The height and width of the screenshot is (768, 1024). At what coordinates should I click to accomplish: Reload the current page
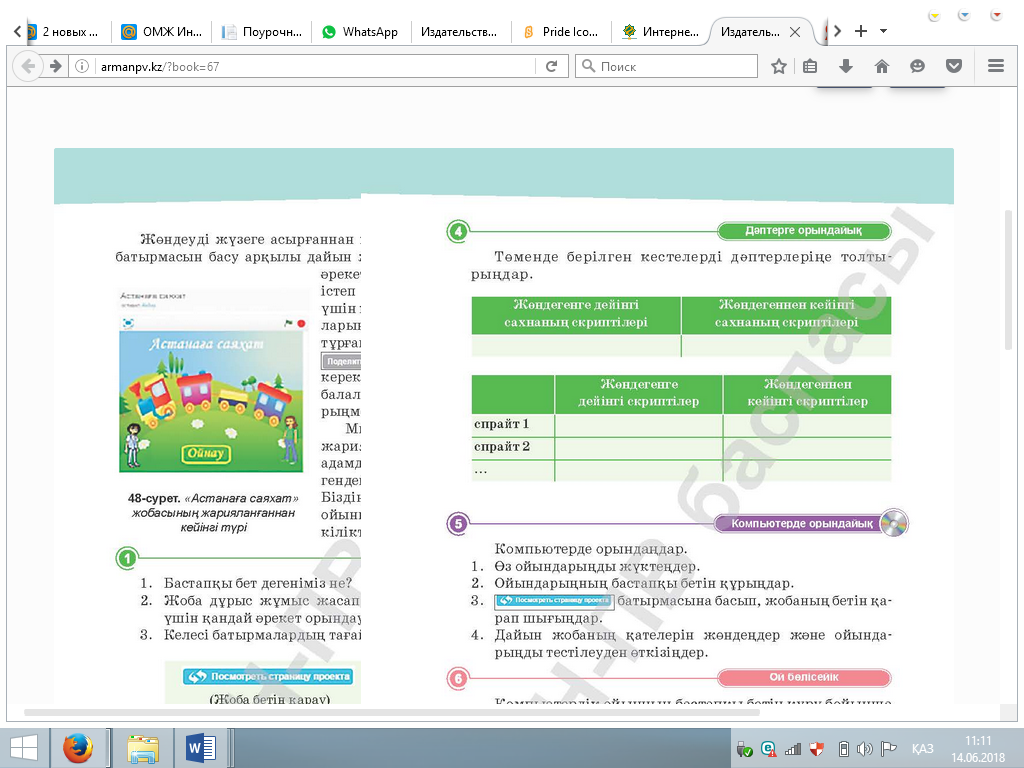point(551,66)
